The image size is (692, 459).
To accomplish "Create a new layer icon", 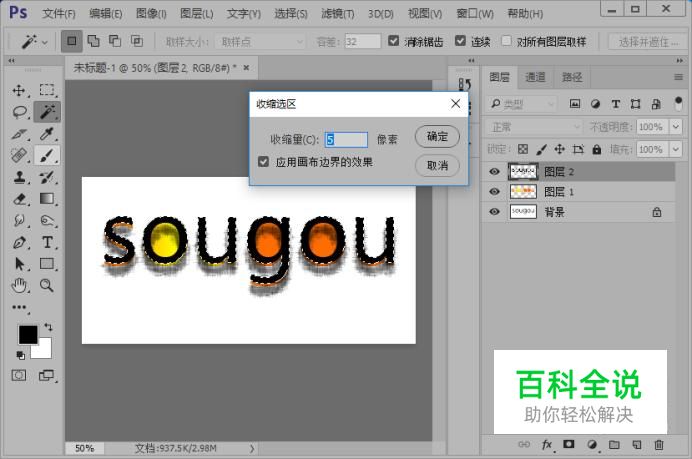I will click(x=636, y=445).
